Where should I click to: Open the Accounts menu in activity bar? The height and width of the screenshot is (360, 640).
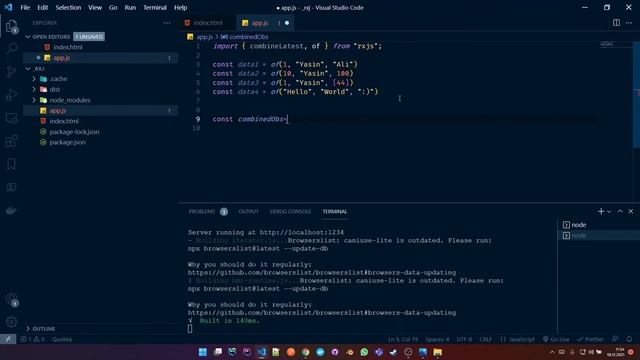click(11, 299)
